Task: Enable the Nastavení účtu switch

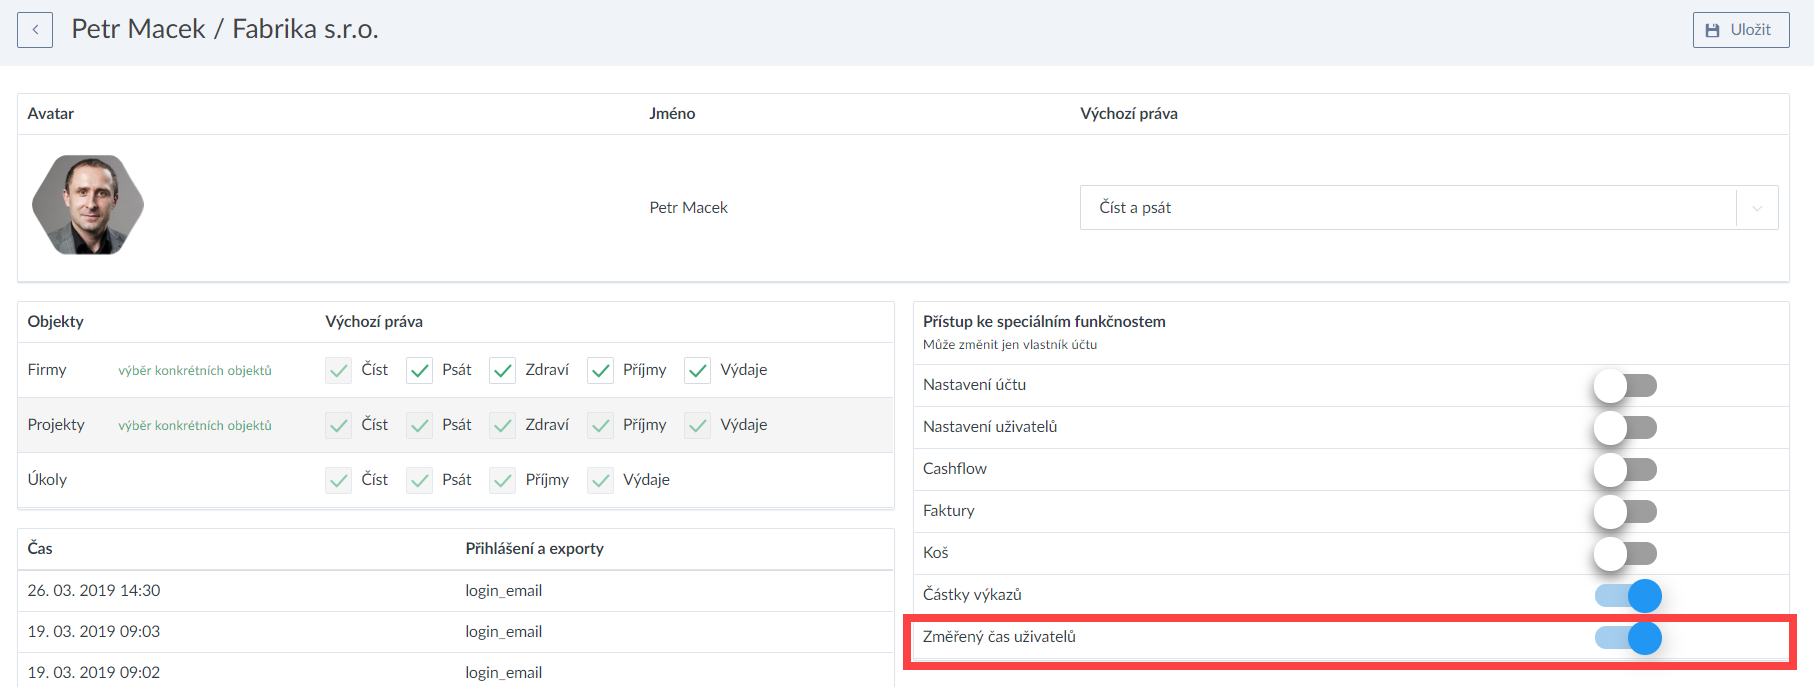Action: [x=1626, y=386]
